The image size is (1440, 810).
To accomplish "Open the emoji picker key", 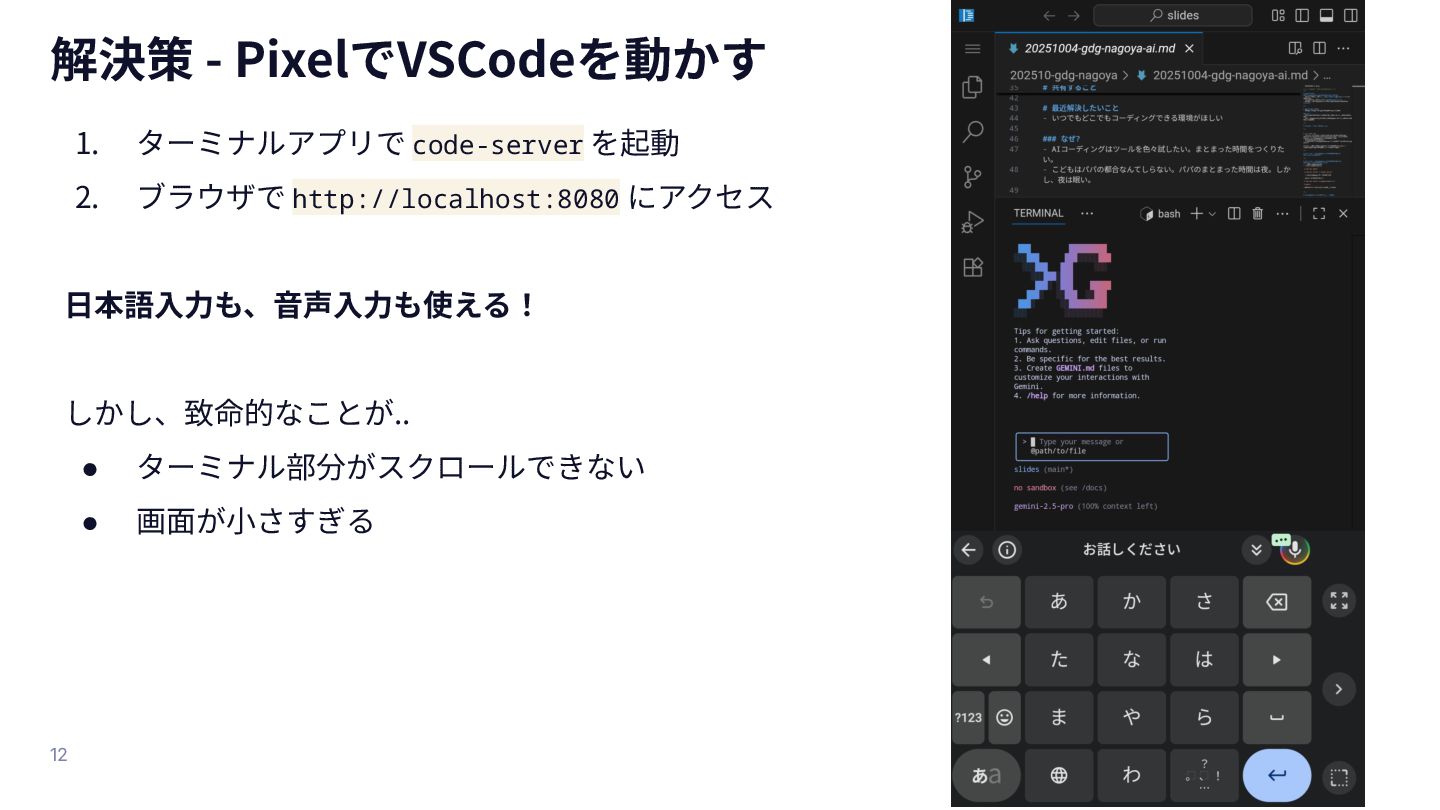I will [x=1005, y=717].
